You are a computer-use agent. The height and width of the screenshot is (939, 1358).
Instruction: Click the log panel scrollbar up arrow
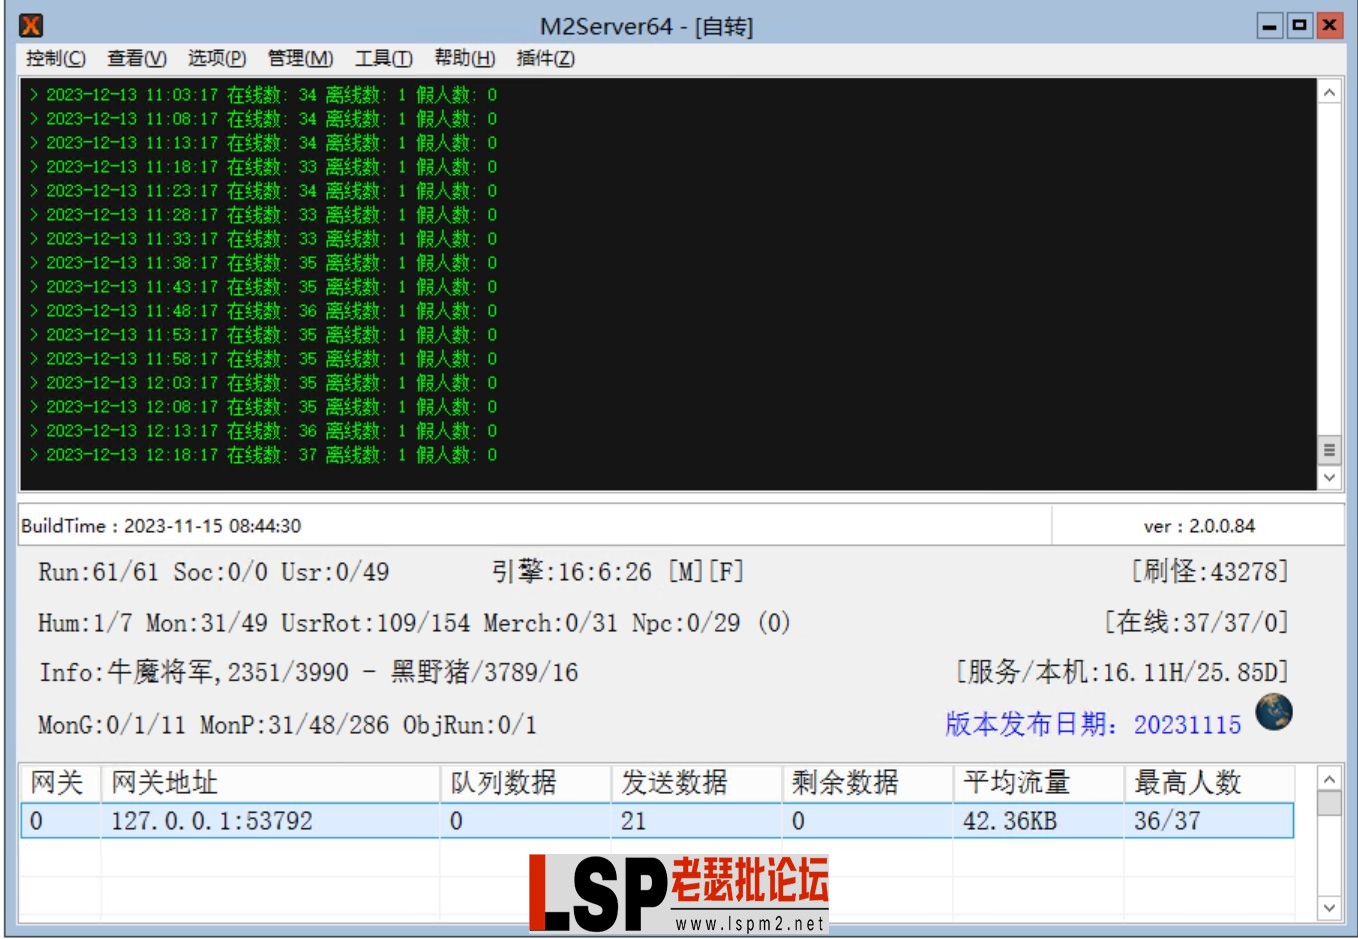coord(1329,93)
